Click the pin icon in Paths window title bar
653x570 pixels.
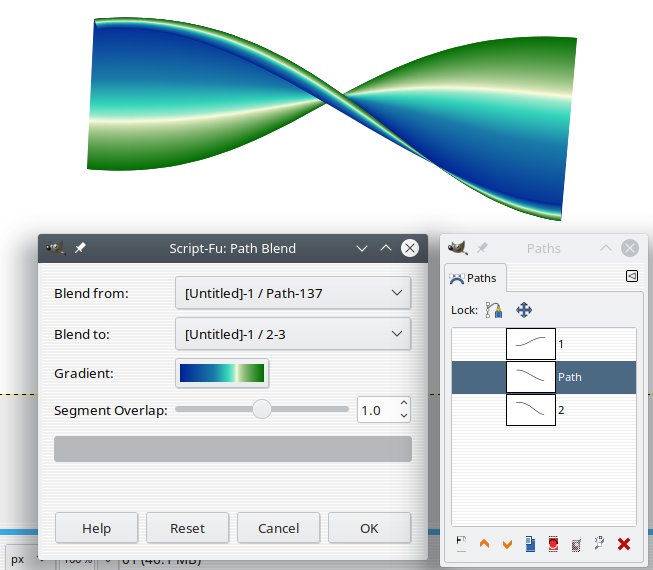(x=482, y=248)
